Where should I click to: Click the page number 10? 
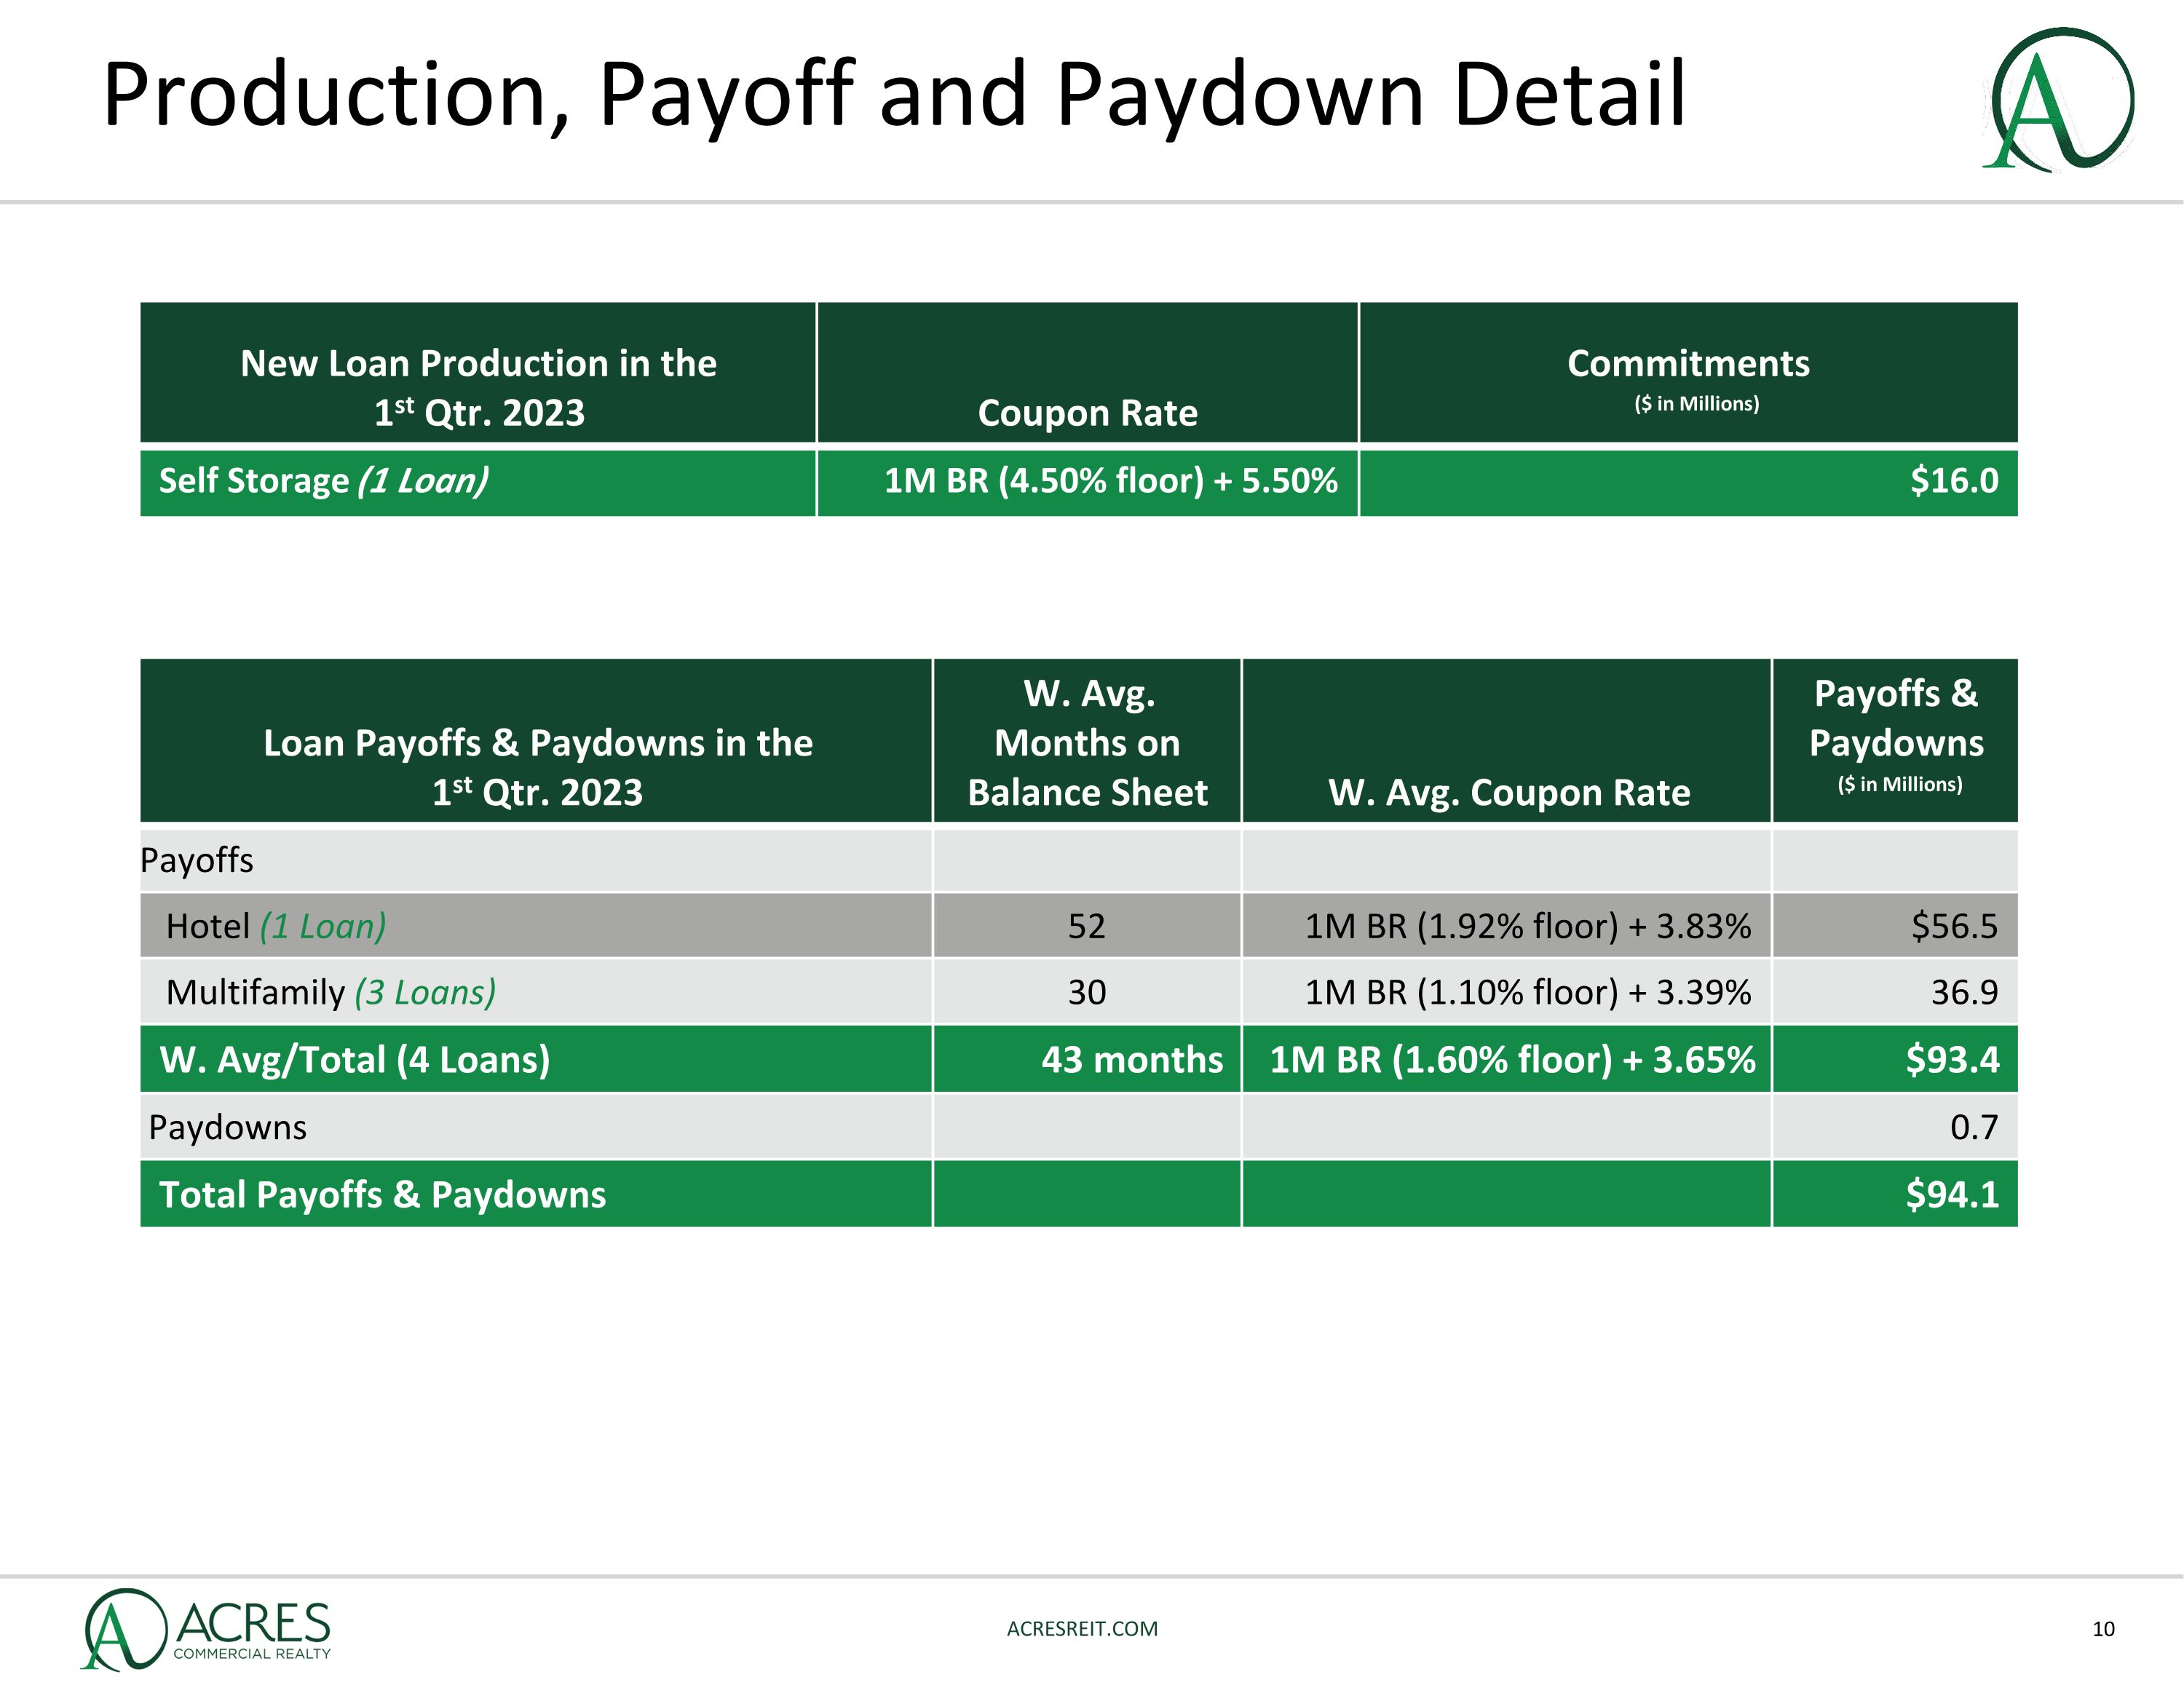pyautogui.click(x=2103, y=1629)
